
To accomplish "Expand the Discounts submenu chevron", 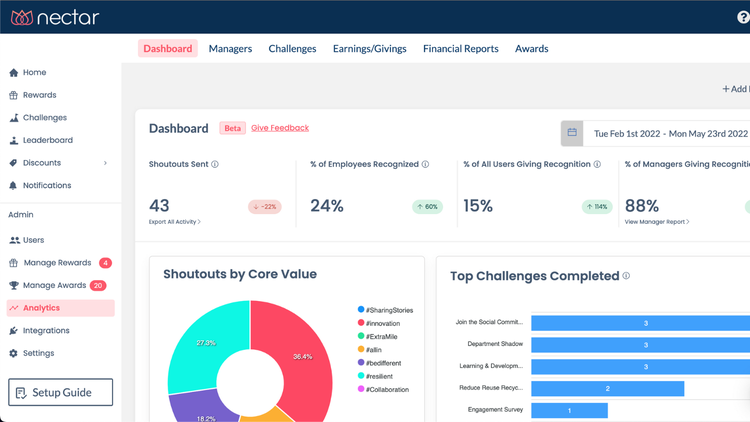I will [x=105, y=163].
